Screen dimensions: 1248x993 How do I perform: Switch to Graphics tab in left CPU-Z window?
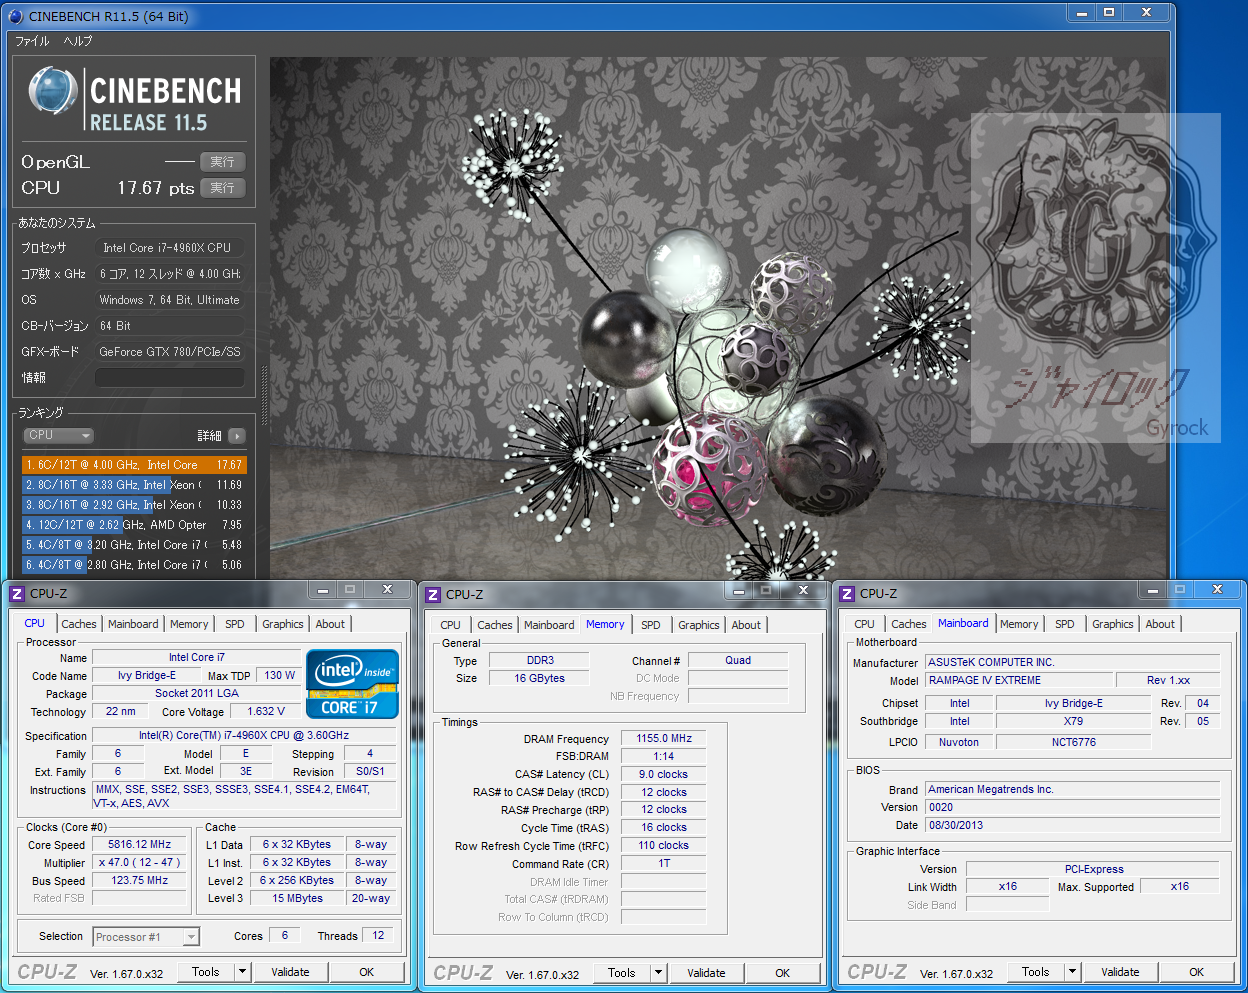tap(283, 624)
